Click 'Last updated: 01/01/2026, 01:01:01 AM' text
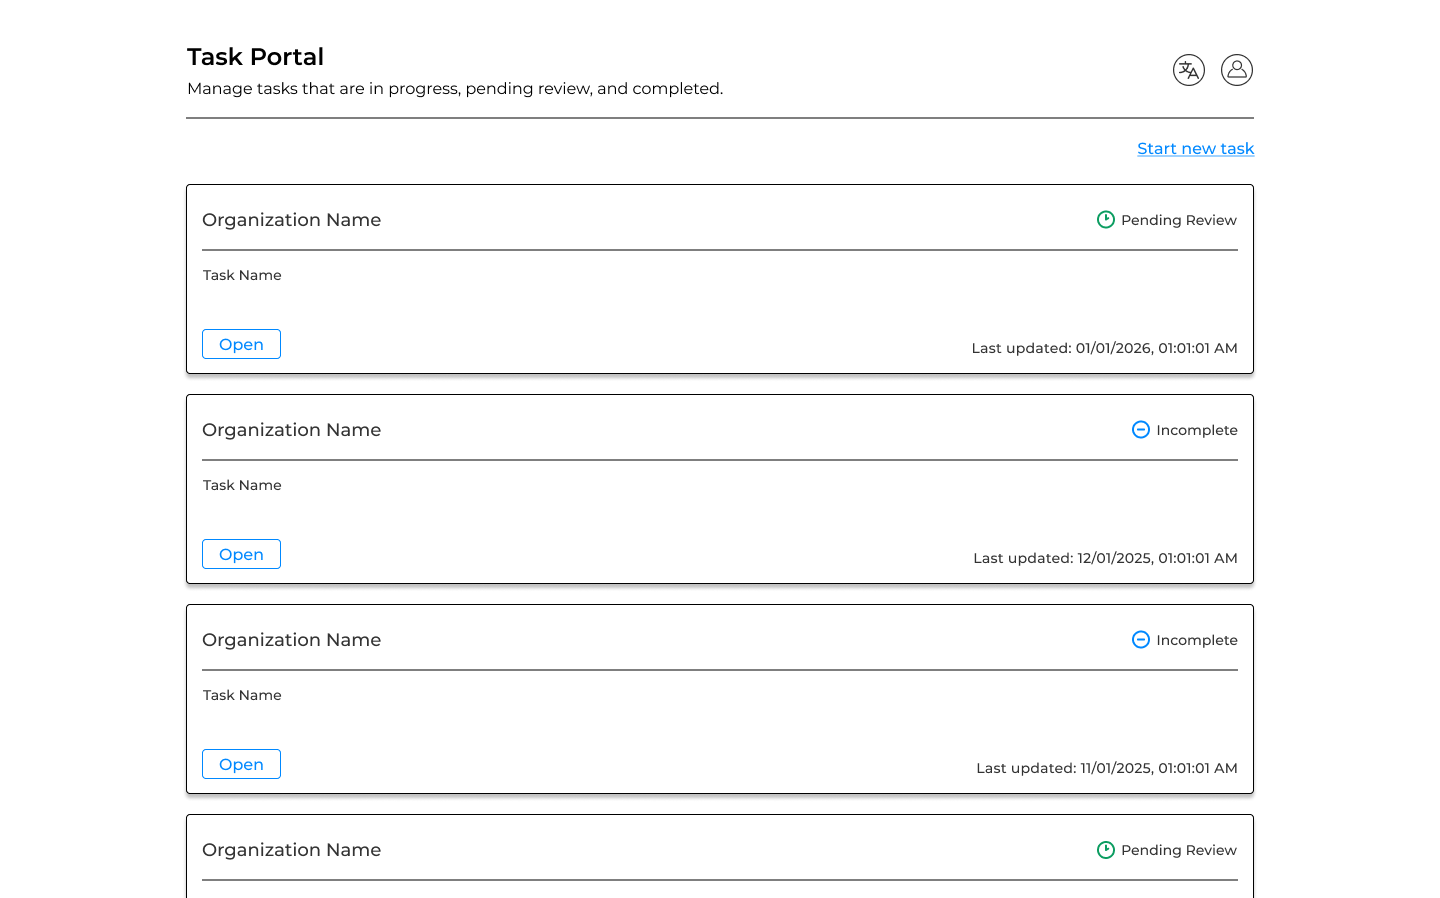Image resolution: width=1440 pixels, height=898 pixels. point(1104,348)
